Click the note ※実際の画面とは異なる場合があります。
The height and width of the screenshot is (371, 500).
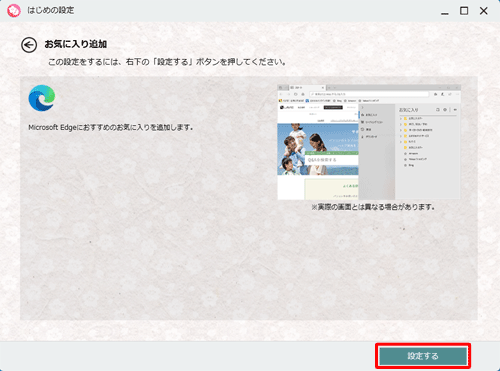click(x=373, y=207)
